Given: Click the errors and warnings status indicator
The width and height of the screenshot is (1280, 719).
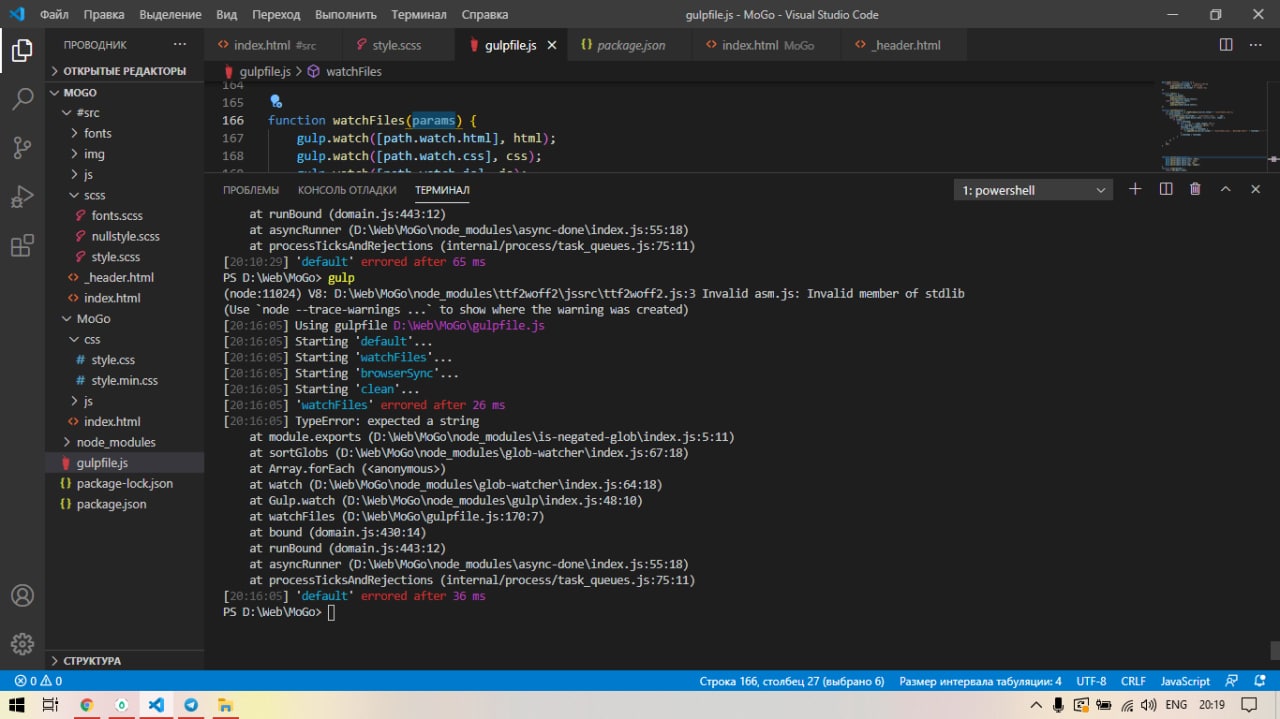Looking at the screenshot, I should click(38, 681).
